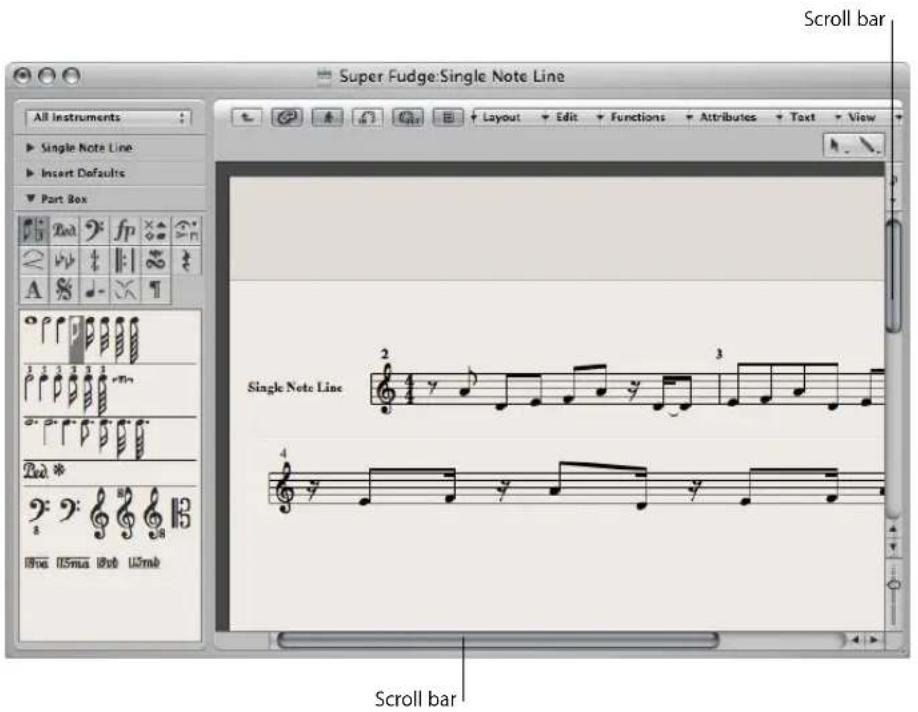Pick the half note in the palette
The image size is (918, 712).
click(x=46, y=331)
